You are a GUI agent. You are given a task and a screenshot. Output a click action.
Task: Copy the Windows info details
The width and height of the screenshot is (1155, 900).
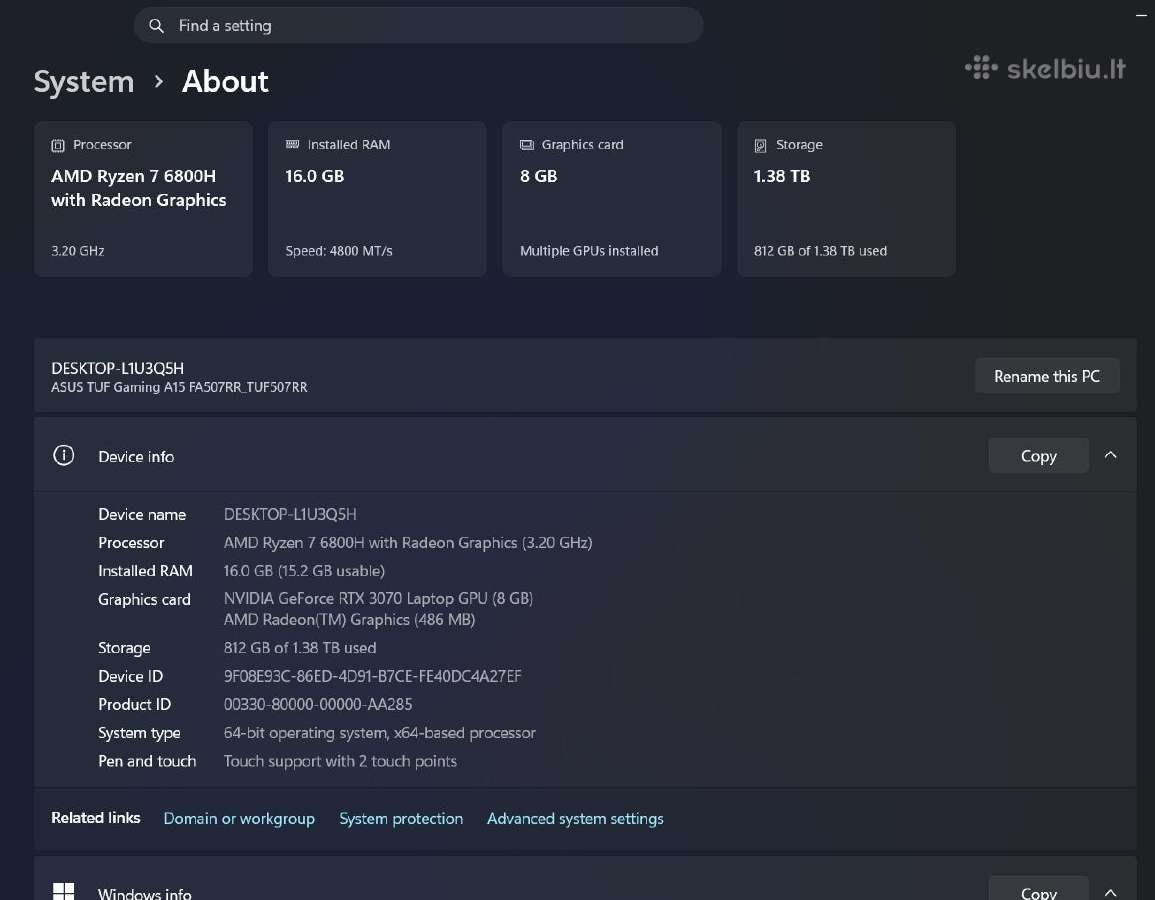[x=1039, y=890]
